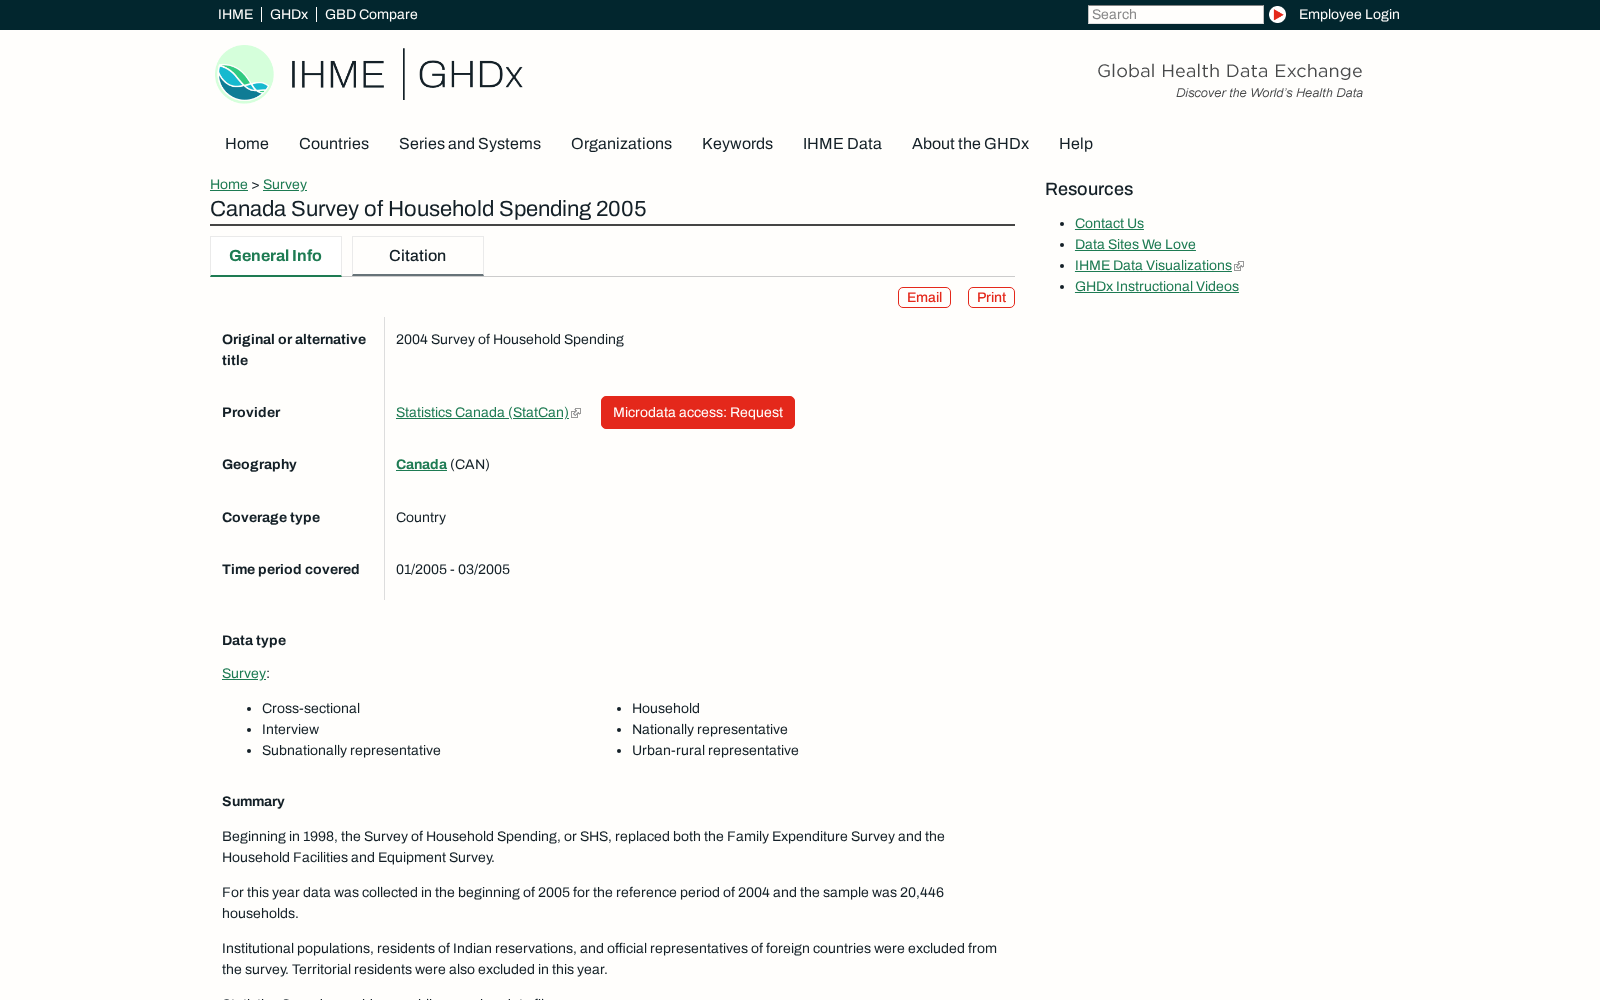Click the page title Canada Survey of Household Spending 2005
This screenshot has width=1600, height=1000.
[428, 208]
